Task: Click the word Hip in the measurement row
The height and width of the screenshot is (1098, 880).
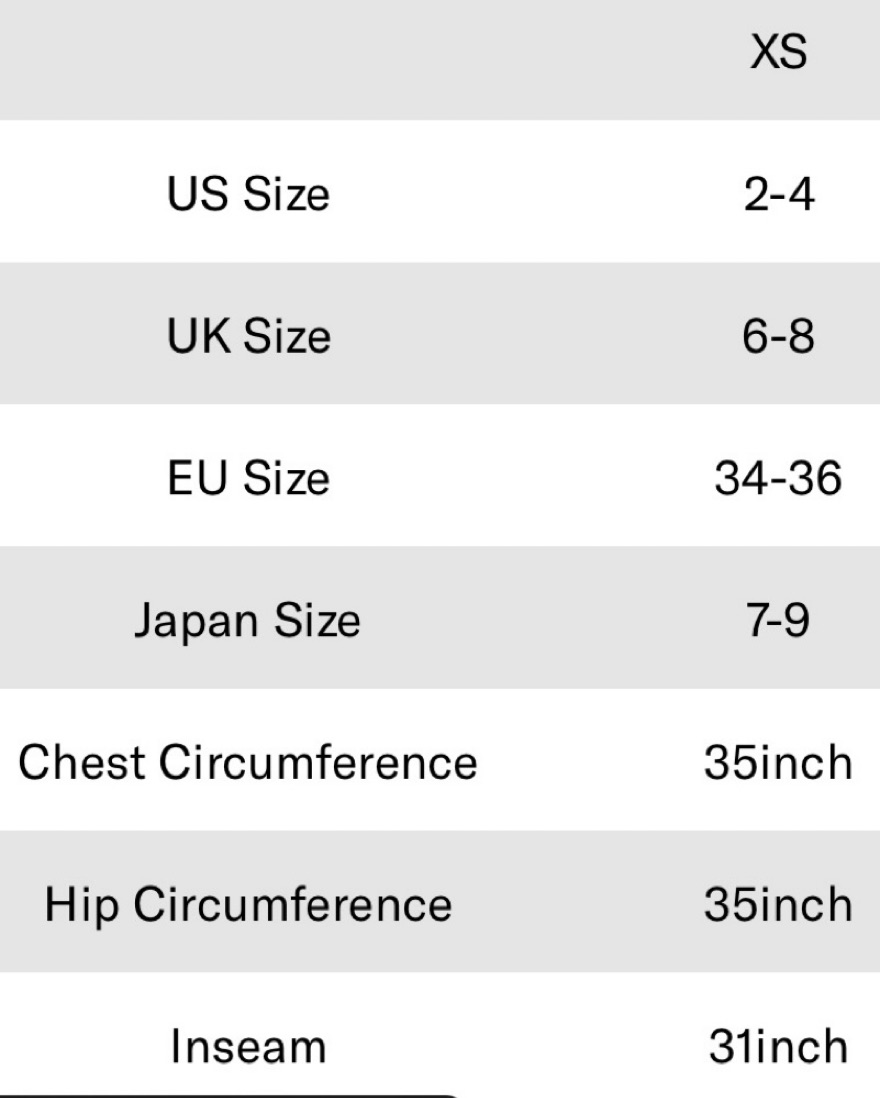Action: click(81, 905)
